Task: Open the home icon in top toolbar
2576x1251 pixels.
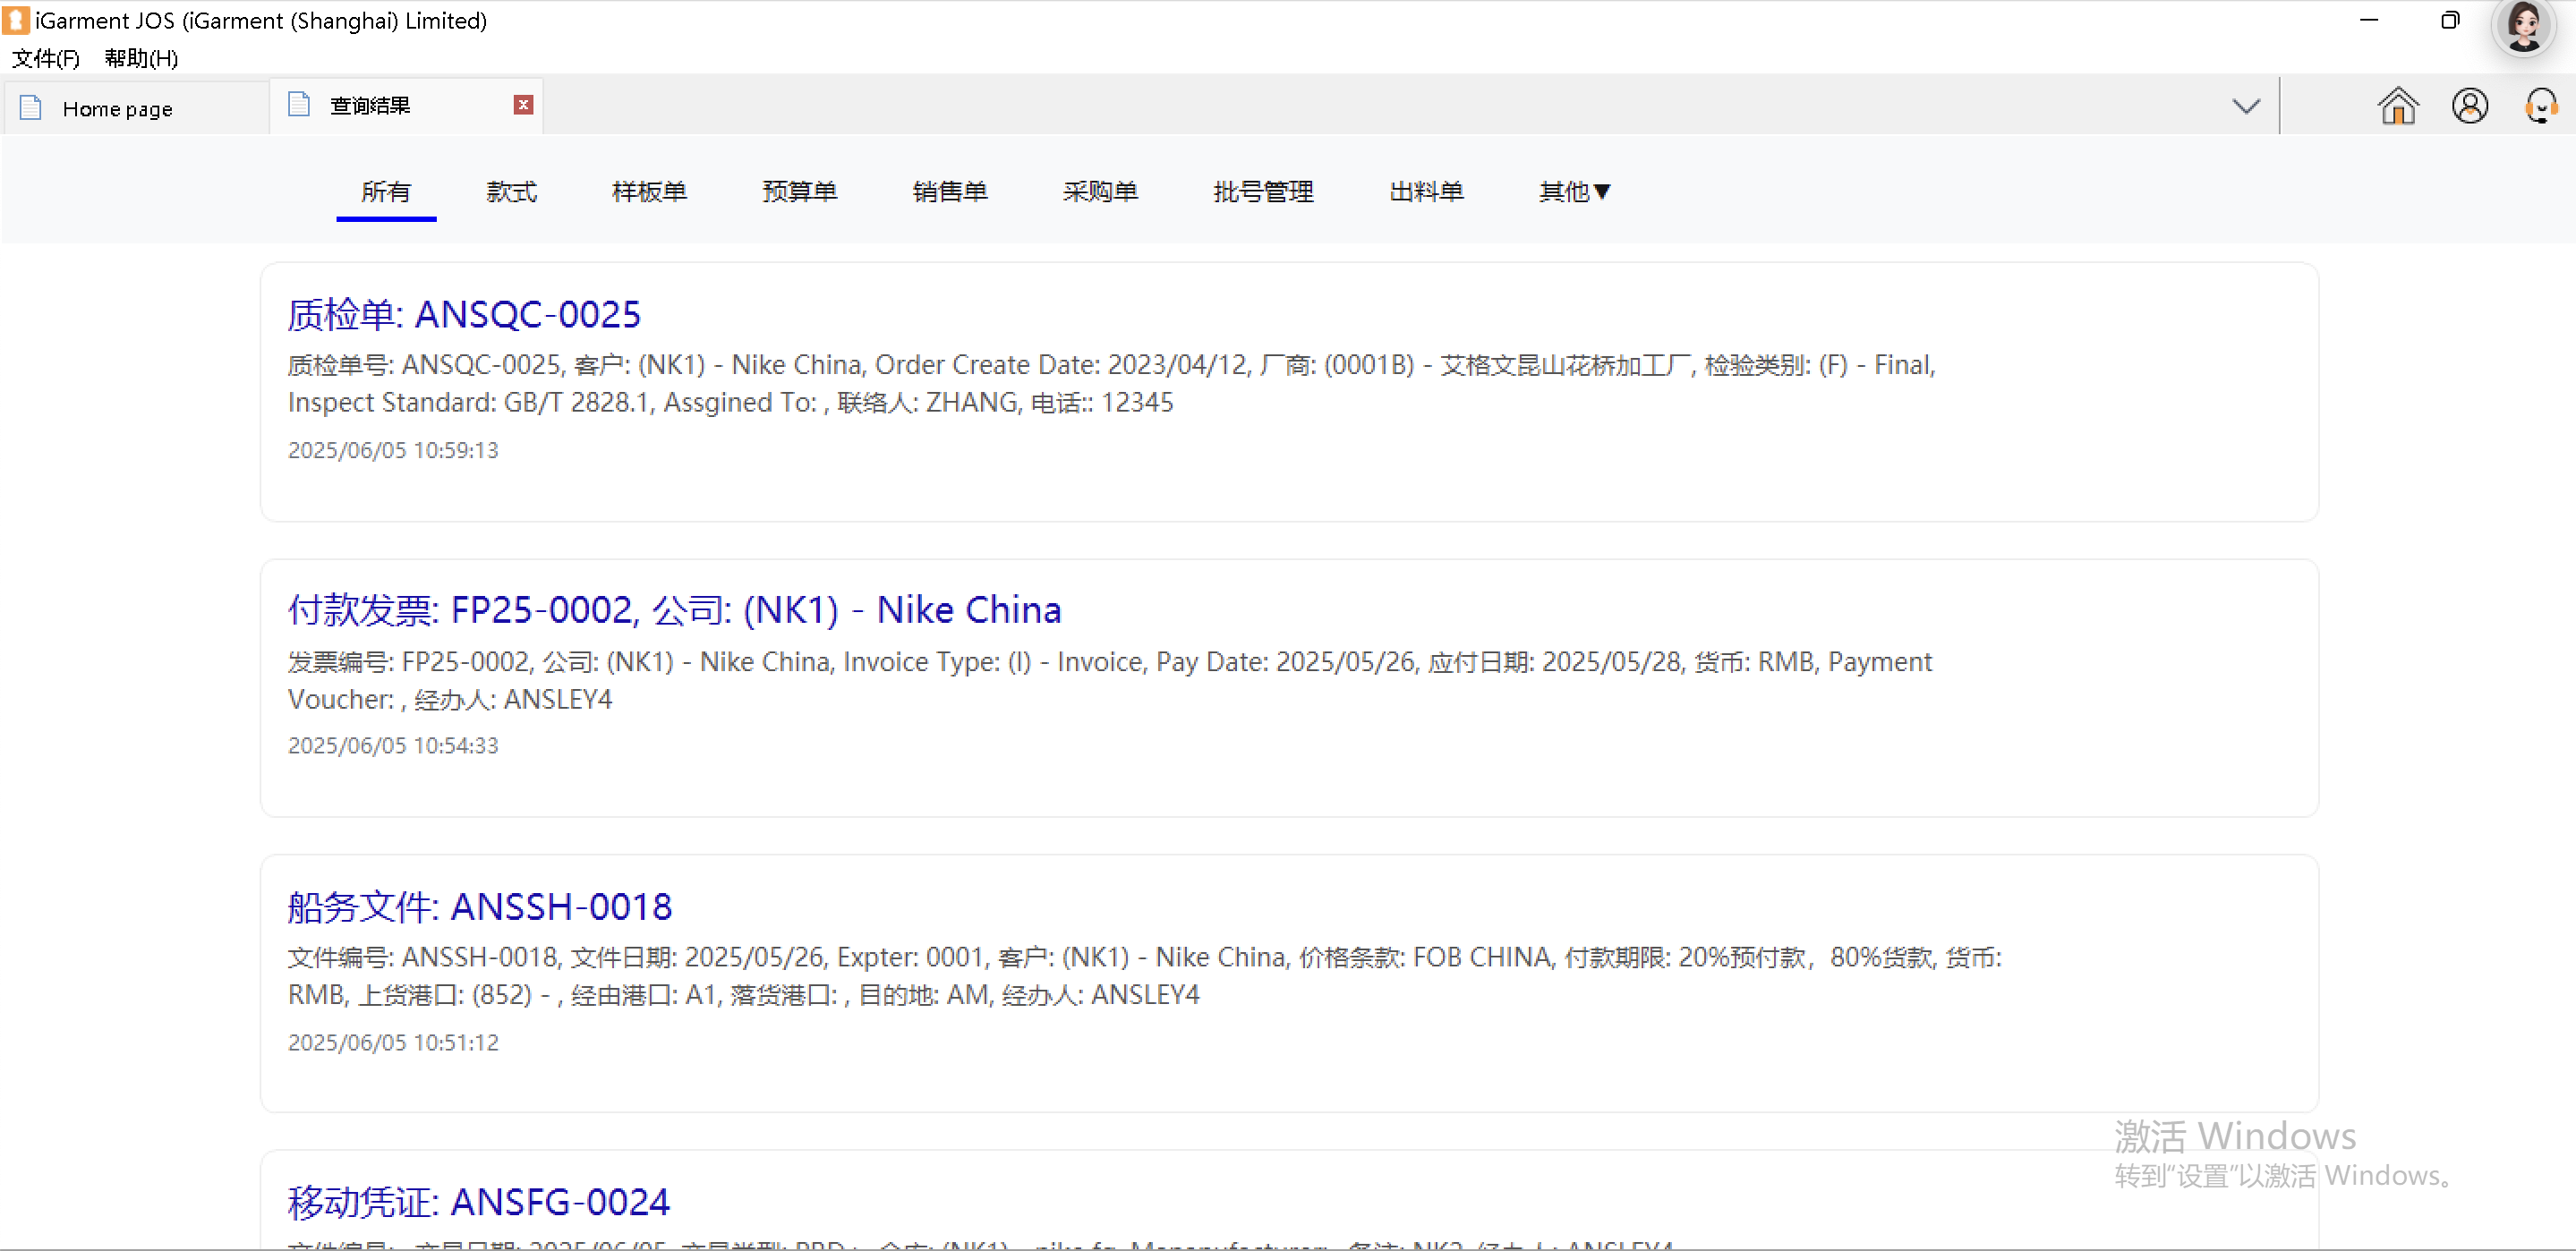Action: (2397, 105)
